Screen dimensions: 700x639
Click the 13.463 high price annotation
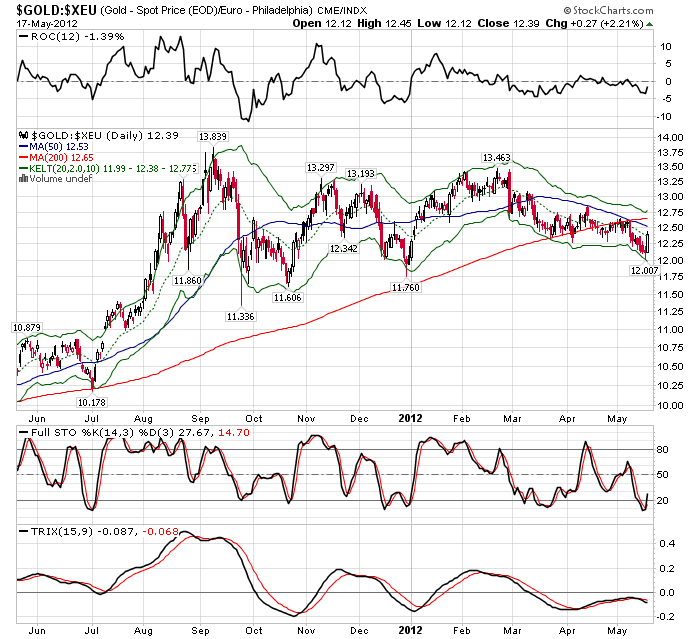[x=496, y=158]
